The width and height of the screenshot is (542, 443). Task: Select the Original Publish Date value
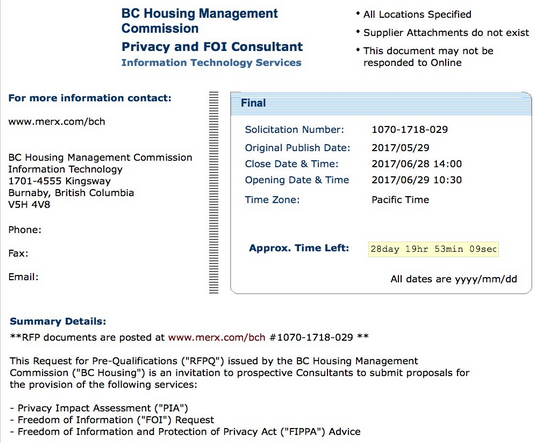click(400, 148)
